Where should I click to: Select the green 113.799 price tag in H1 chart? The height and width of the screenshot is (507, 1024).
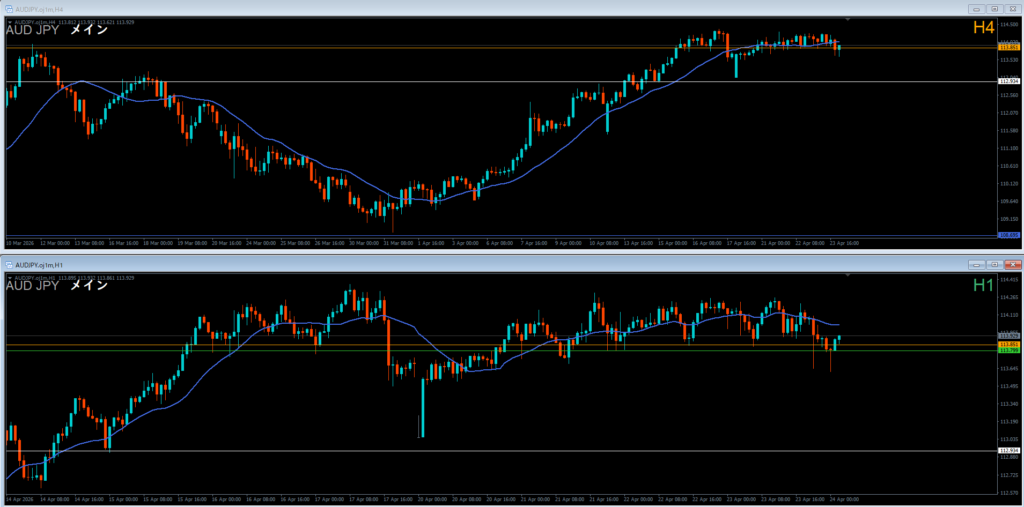pyautogui.click(x=1008, y=351)
